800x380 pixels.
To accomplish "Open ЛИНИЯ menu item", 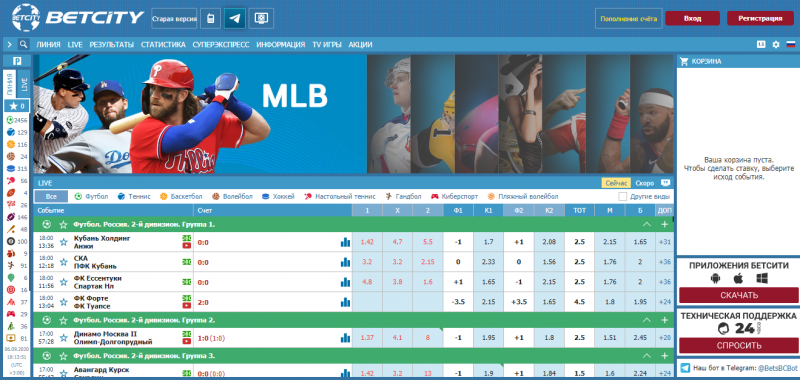I will coord(48,44).
